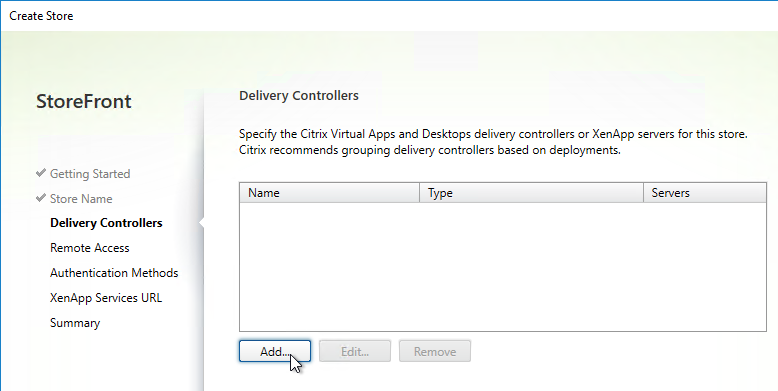Jump to the Remote Access step
The image size is (778, 391).
(90, 248)
